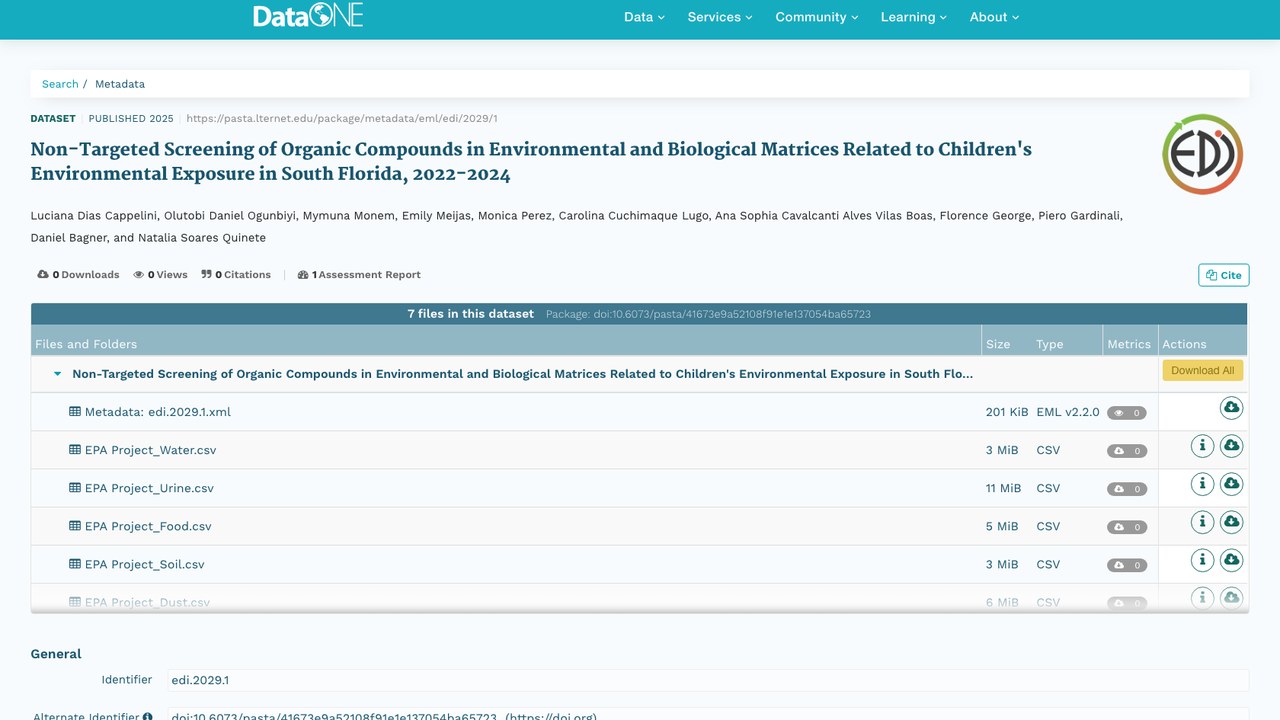Viewport: 1280px width, 720px height.
Task: Click the Download All button
Action: tap(1202, 370)
